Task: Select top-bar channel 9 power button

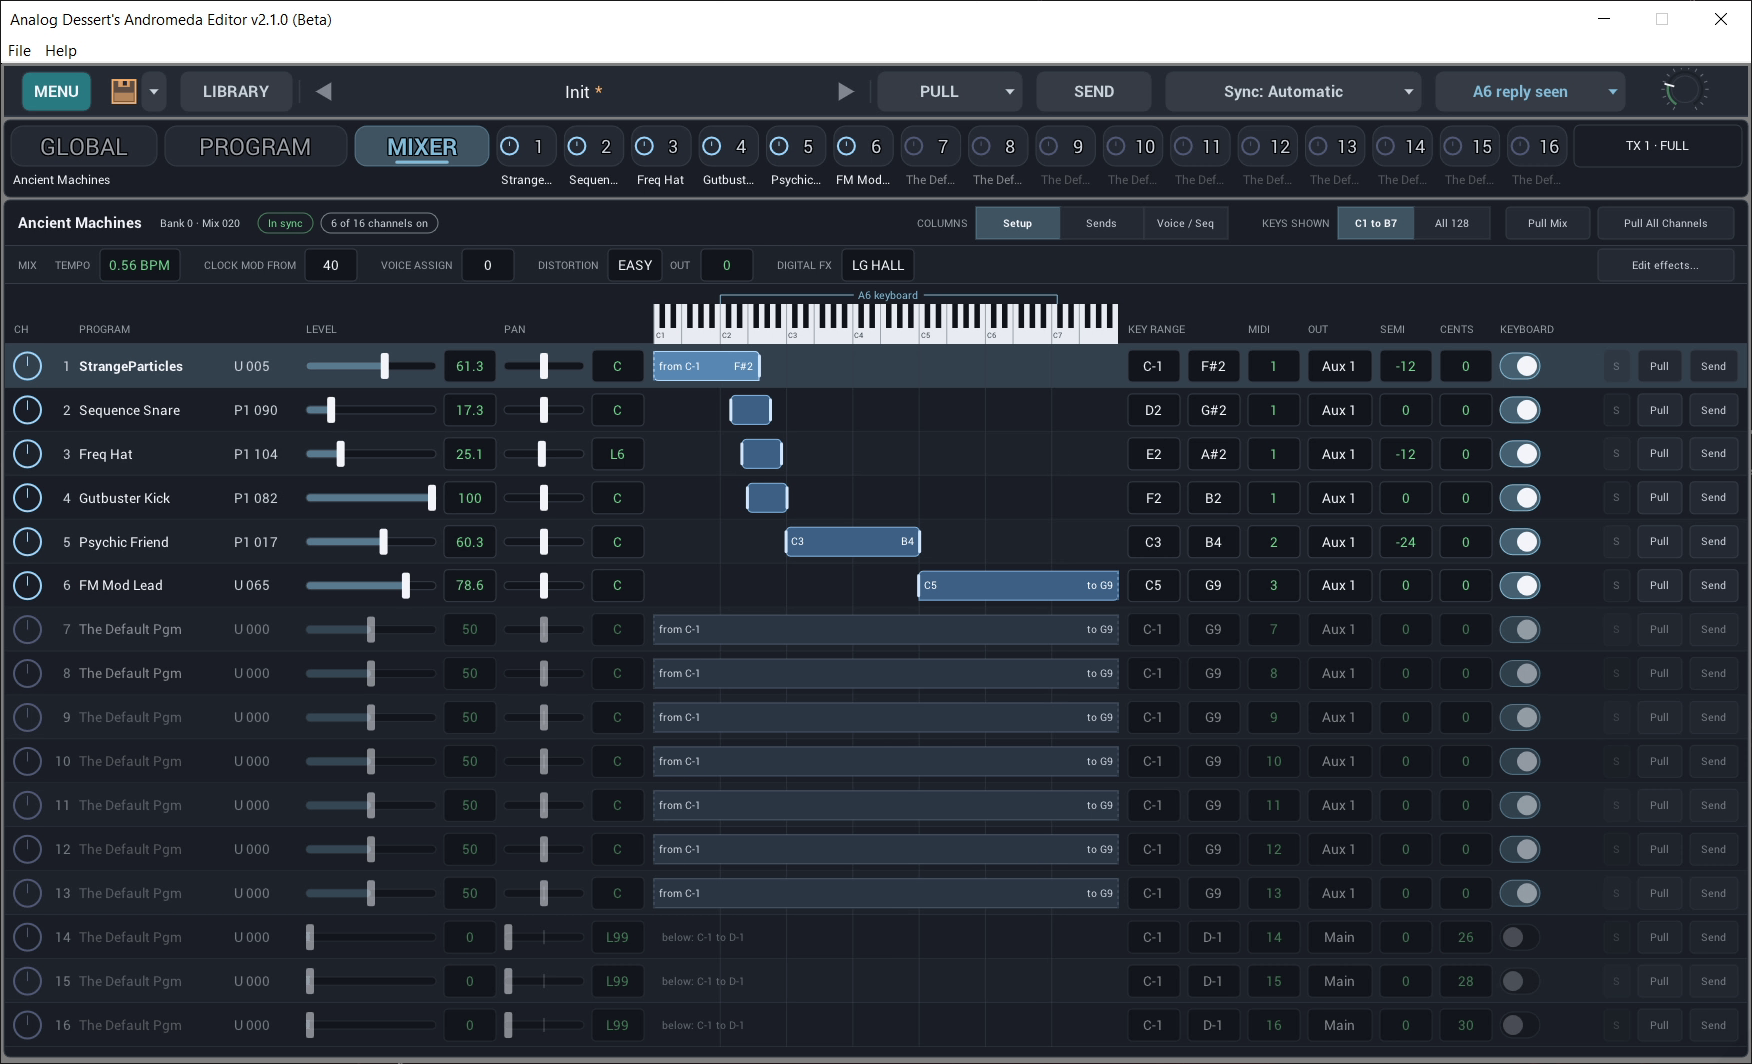Action: 1049,146
